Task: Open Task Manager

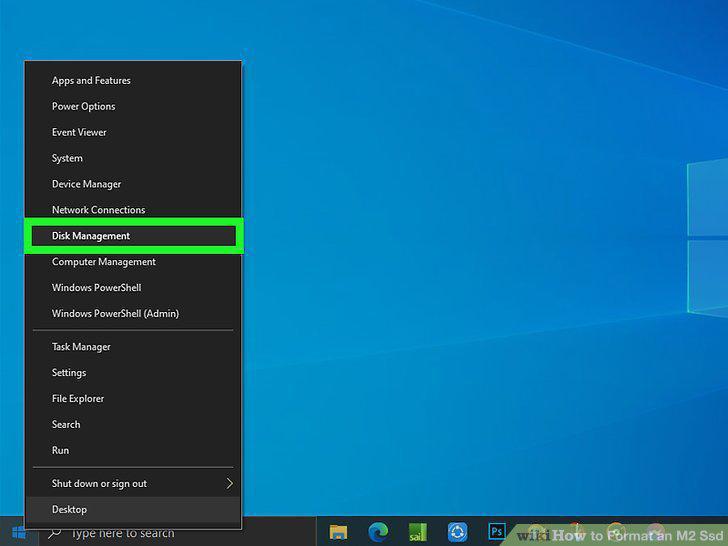Action: coord(133,347)
